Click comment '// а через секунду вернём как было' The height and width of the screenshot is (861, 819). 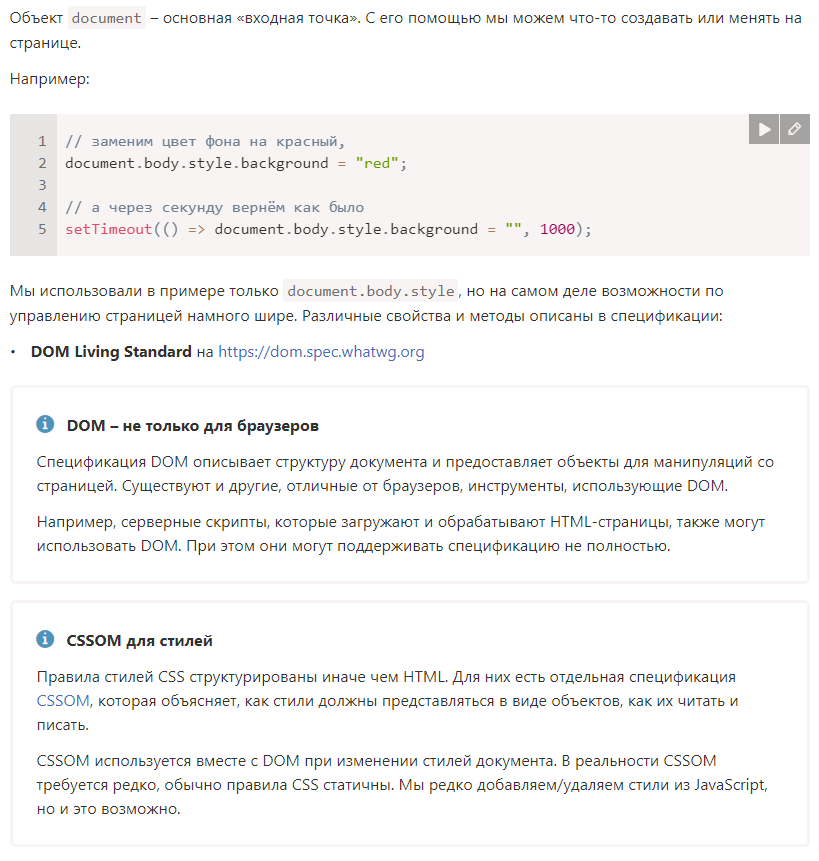pyautogui.click(x=215, y=208)
